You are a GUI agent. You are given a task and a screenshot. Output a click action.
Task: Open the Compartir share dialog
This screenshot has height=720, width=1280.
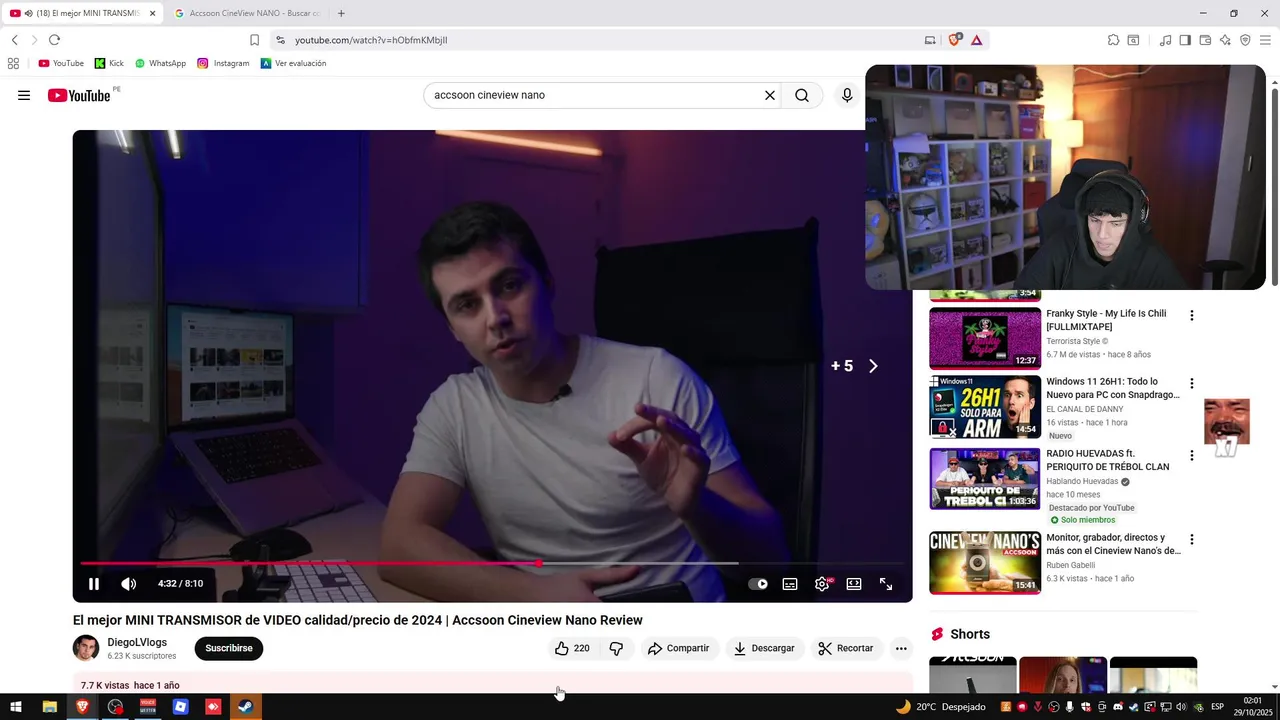(678, 648)
